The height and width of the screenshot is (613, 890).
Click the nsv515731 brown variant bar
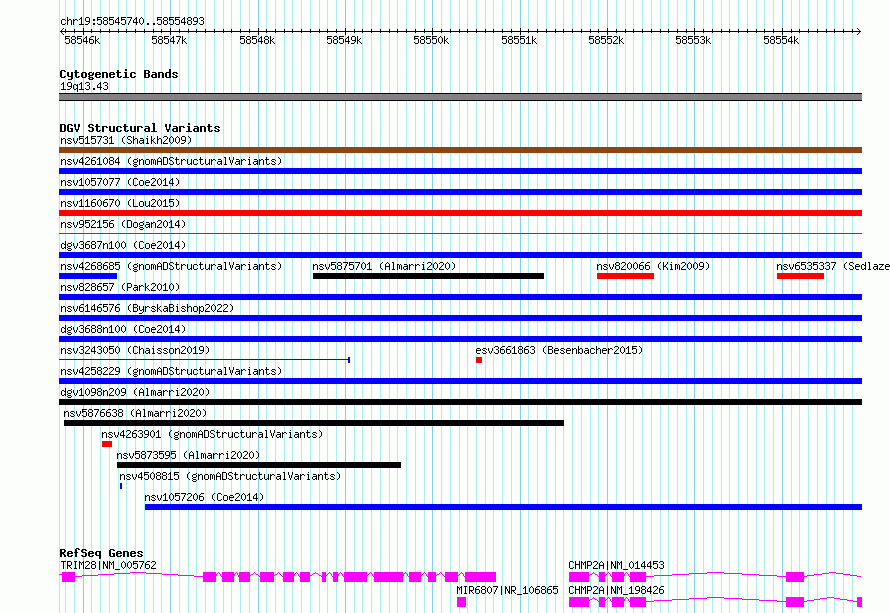(460, 150)
